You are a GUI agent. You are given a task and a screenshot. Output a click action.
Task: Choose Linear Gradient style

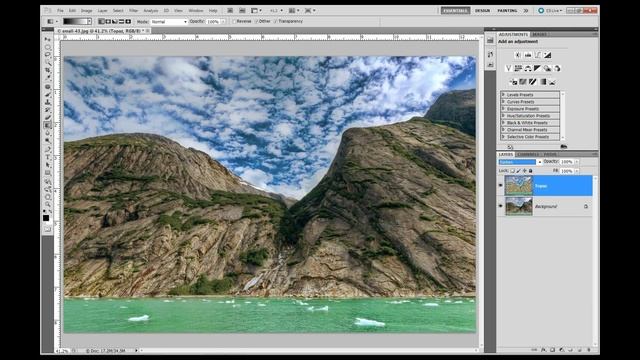(x=101, y=21)
